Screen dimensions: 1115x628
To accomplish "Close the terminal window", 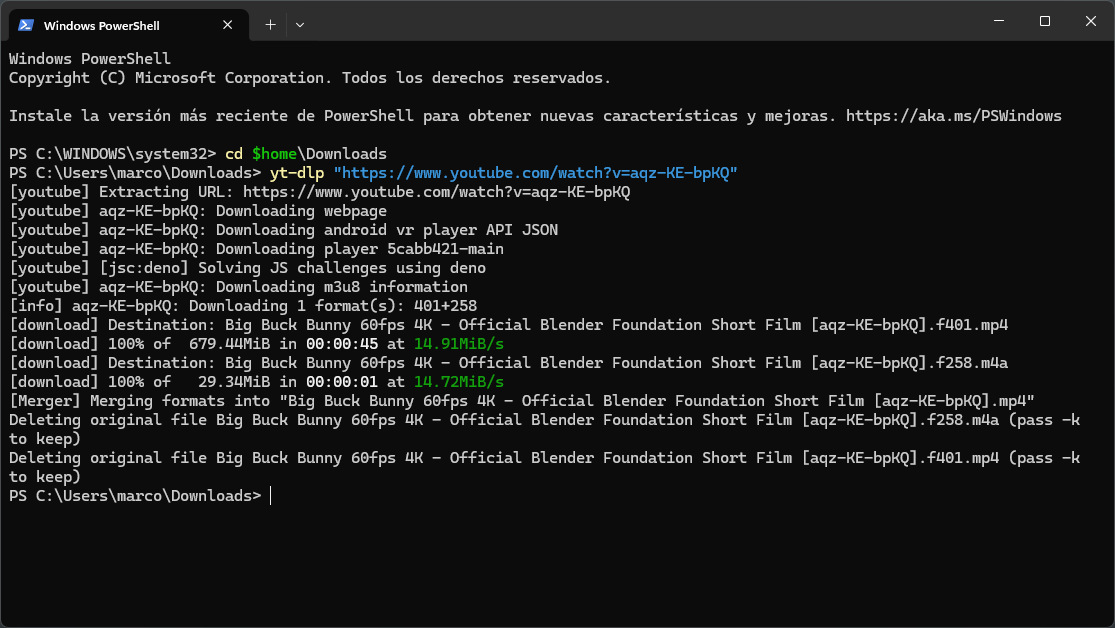I will click(1091, 21).
